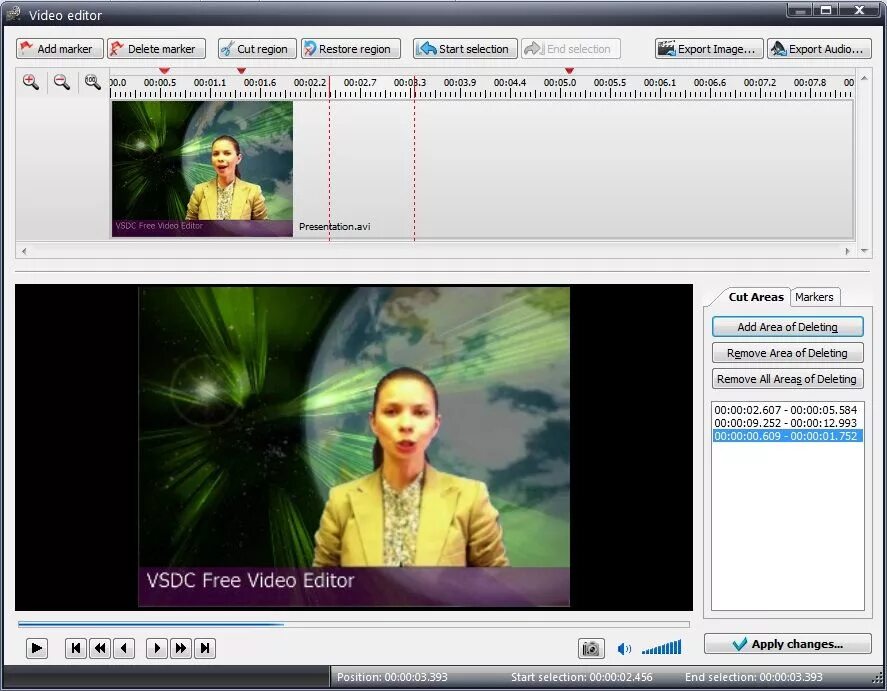Take a snapshot with camera icon
Image resolution: width=887 pixels, height=691 pixels.
591,649
